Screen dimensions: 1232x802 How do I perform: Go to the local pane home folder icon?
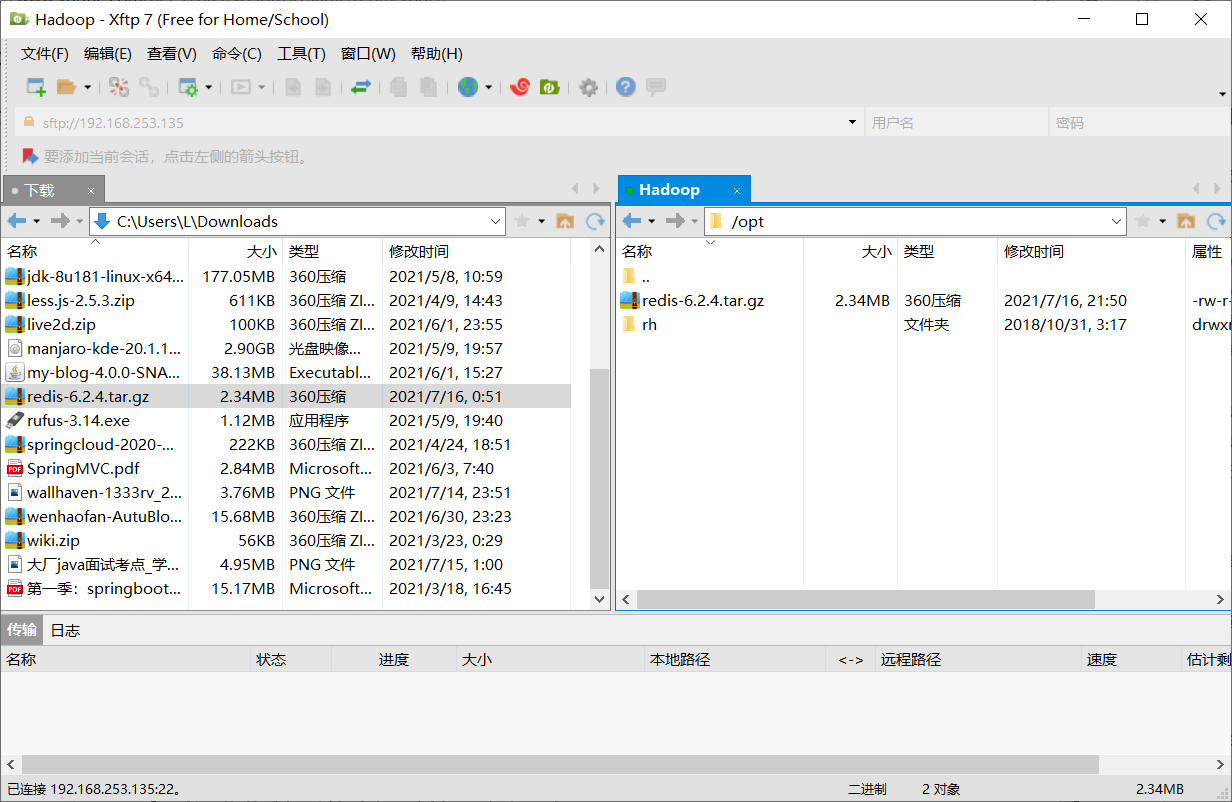565,221
